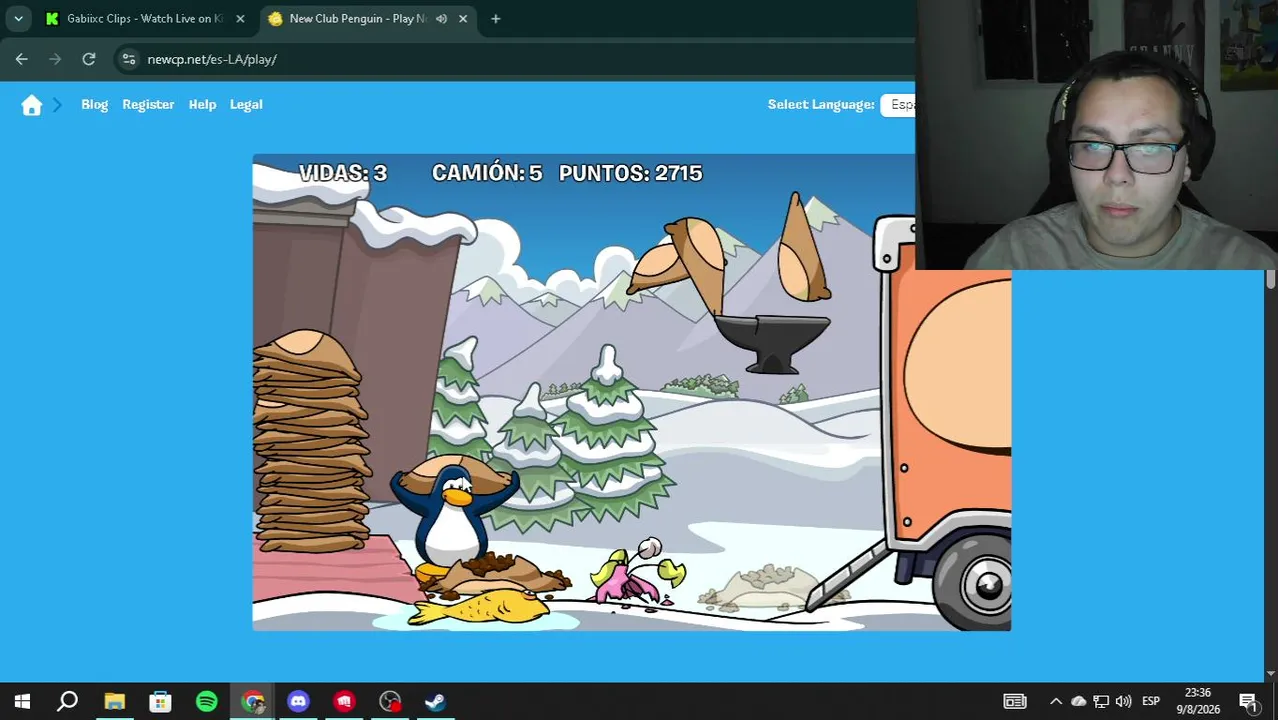
Task: Close the New Club Penguin tab
Action: (x=463, y=18)
